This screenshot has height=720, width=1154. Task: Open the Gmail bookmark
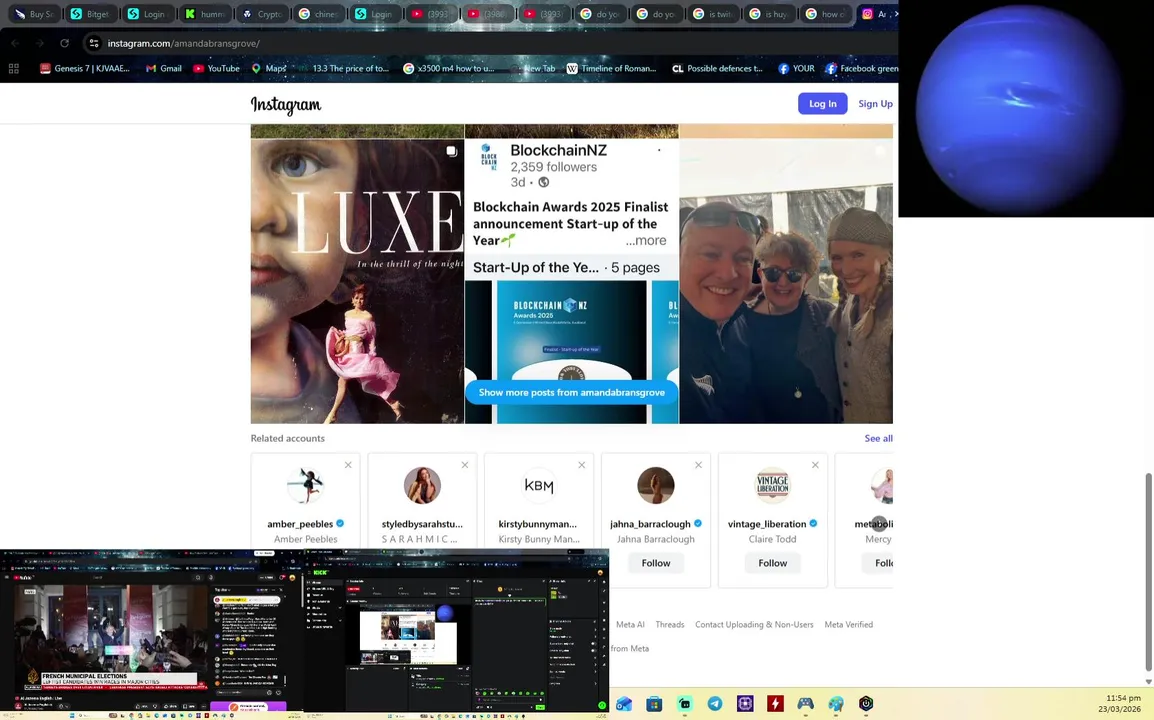pos(163,68)
